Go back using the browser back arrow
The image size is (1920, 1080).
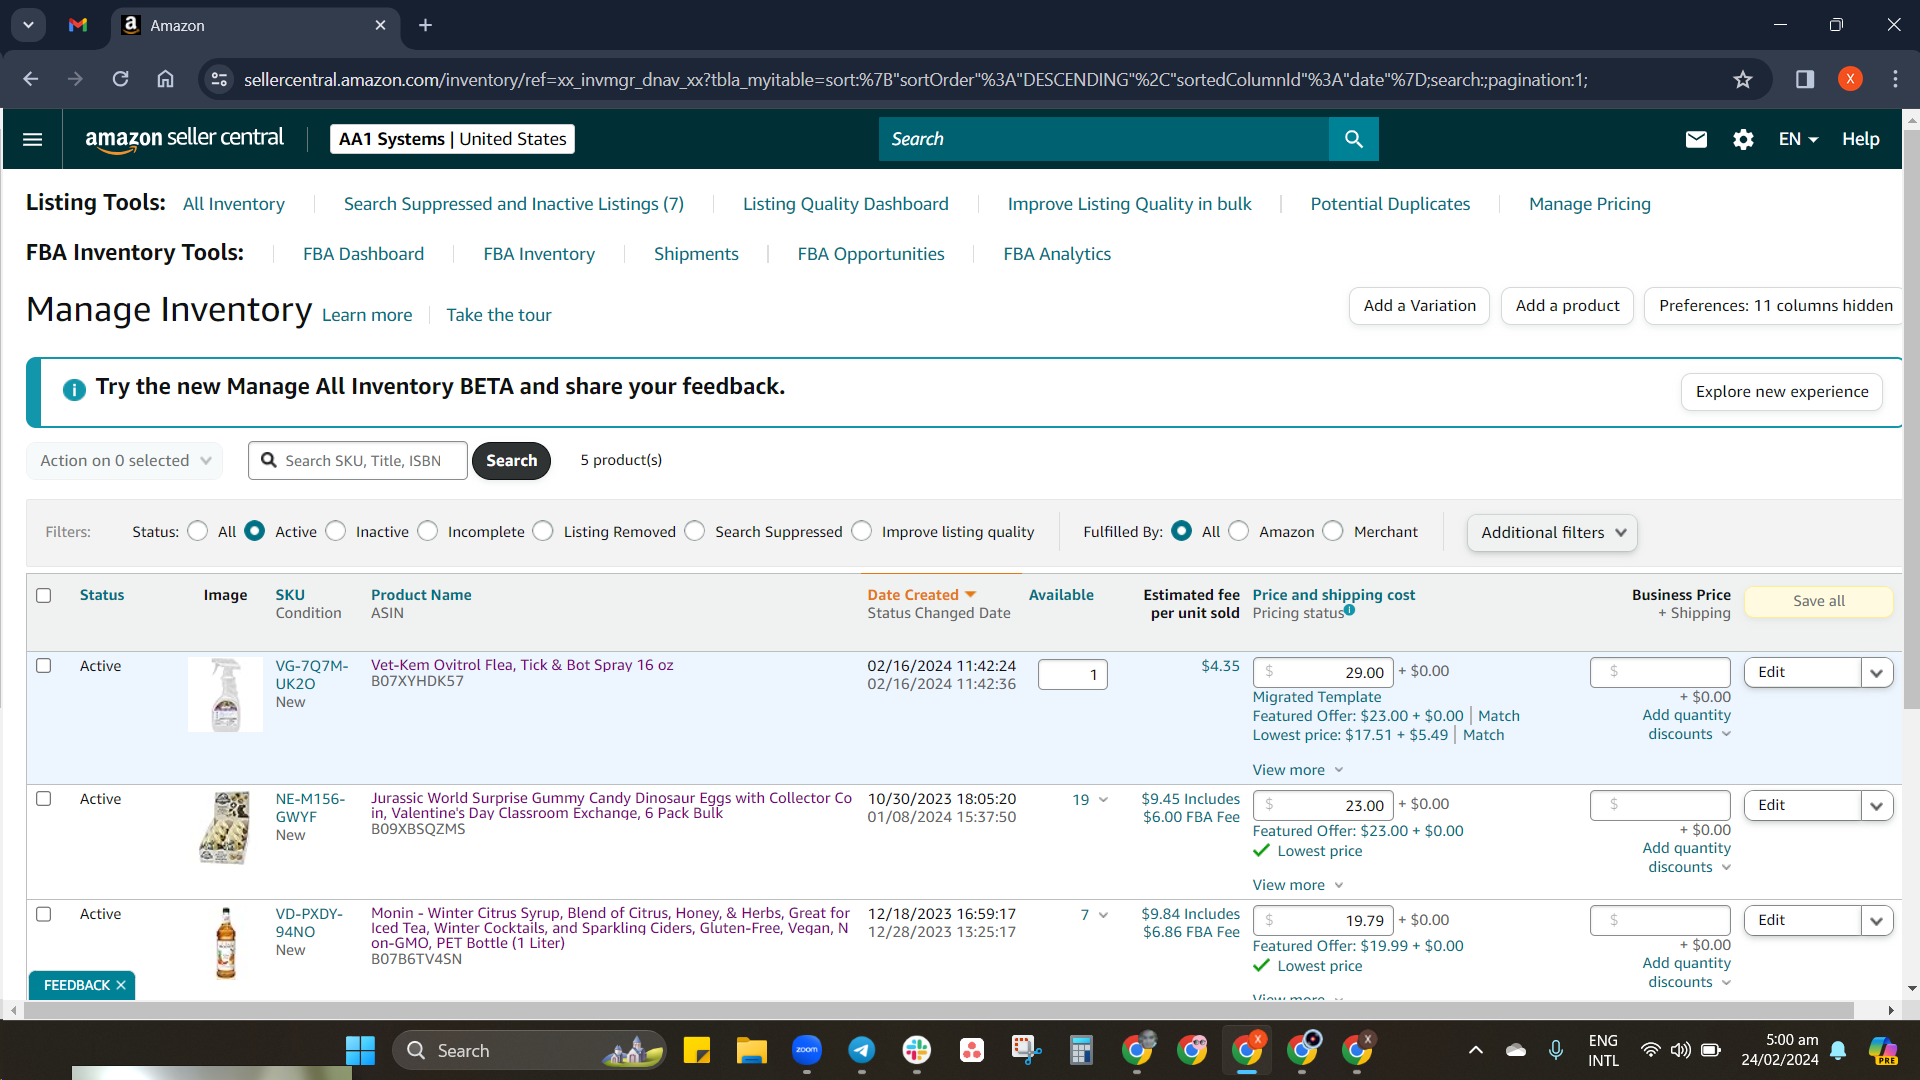30,79
